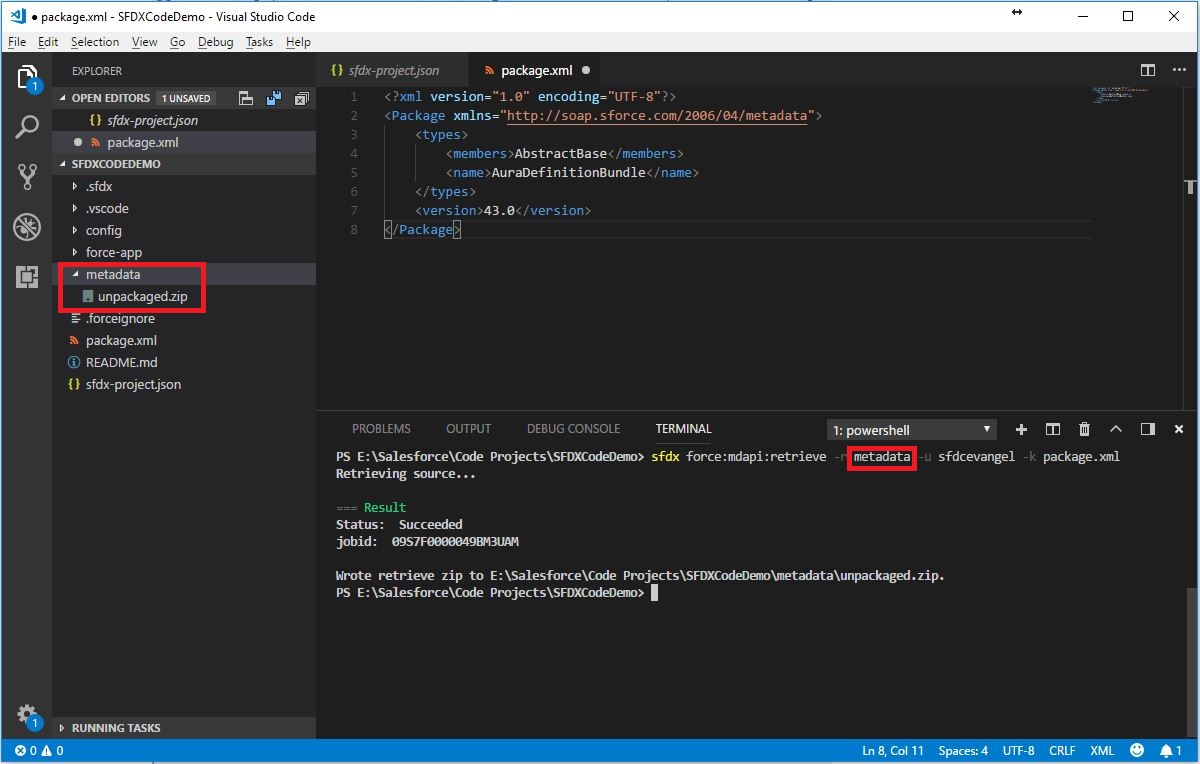
Task: Open the README.md file
Action: point(185,362)
